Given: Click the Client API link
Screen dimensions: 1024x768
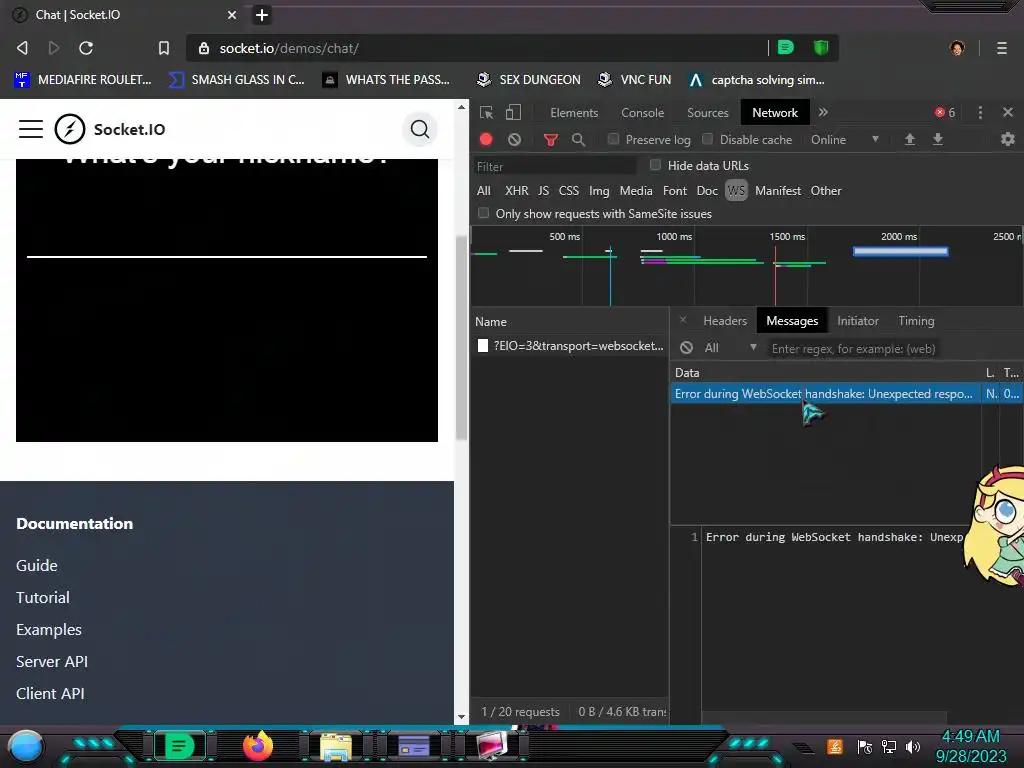Looking at the screenshot, I should click(50, 694).
